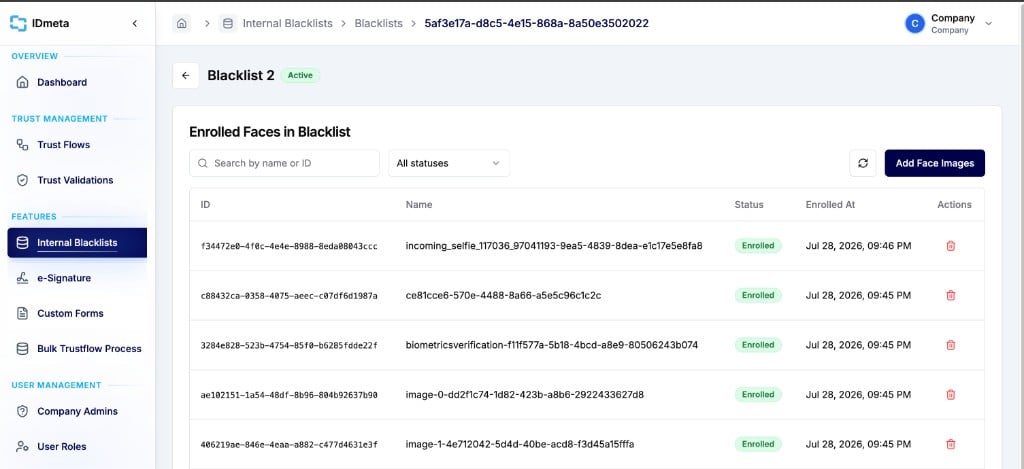The image size is (1024, 469).
Task: Delete the image-1-4e712042 face entry
Action: point(950,444)
